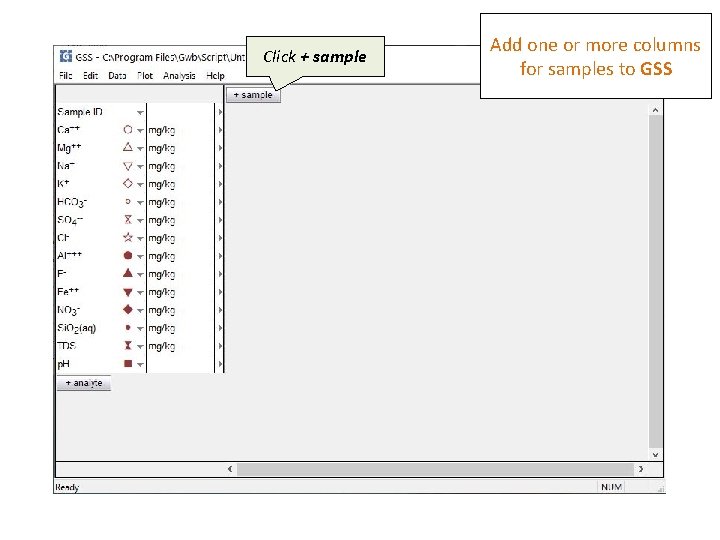Select the hourglass marker for SO4--

(x=128, y=219)
